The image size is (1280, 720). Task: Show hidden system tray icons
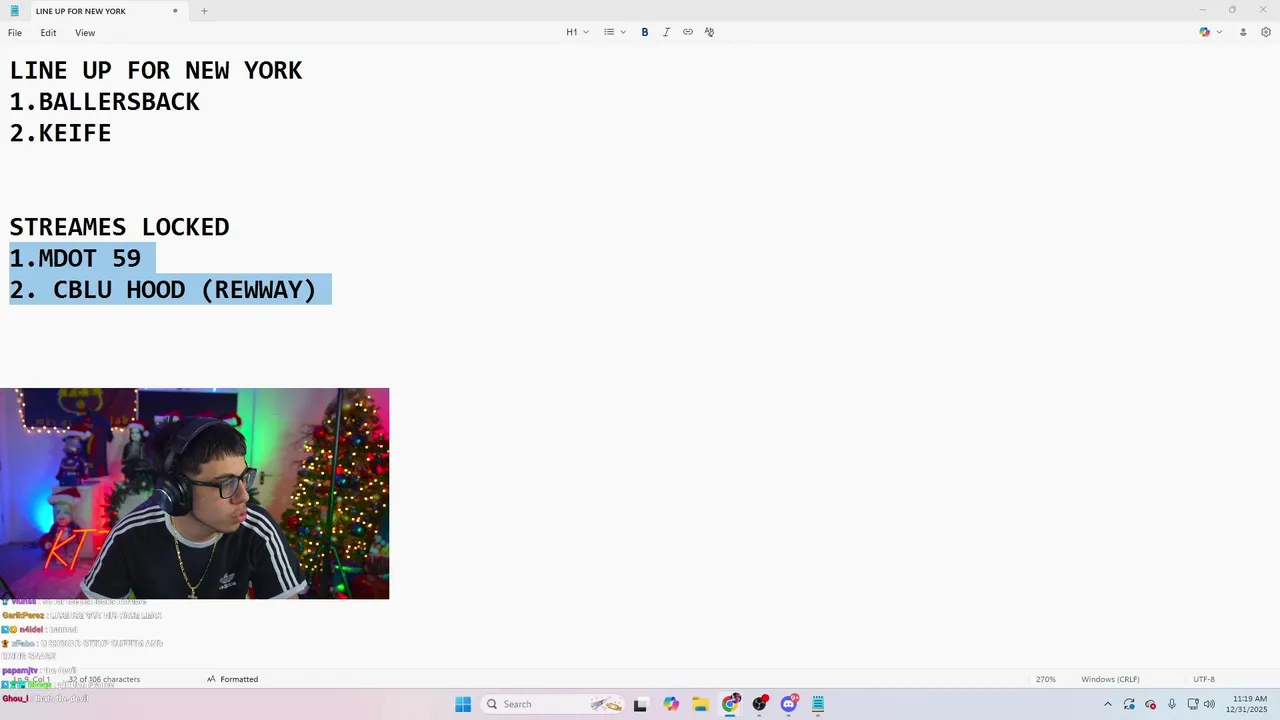(x=1107, y=704)
